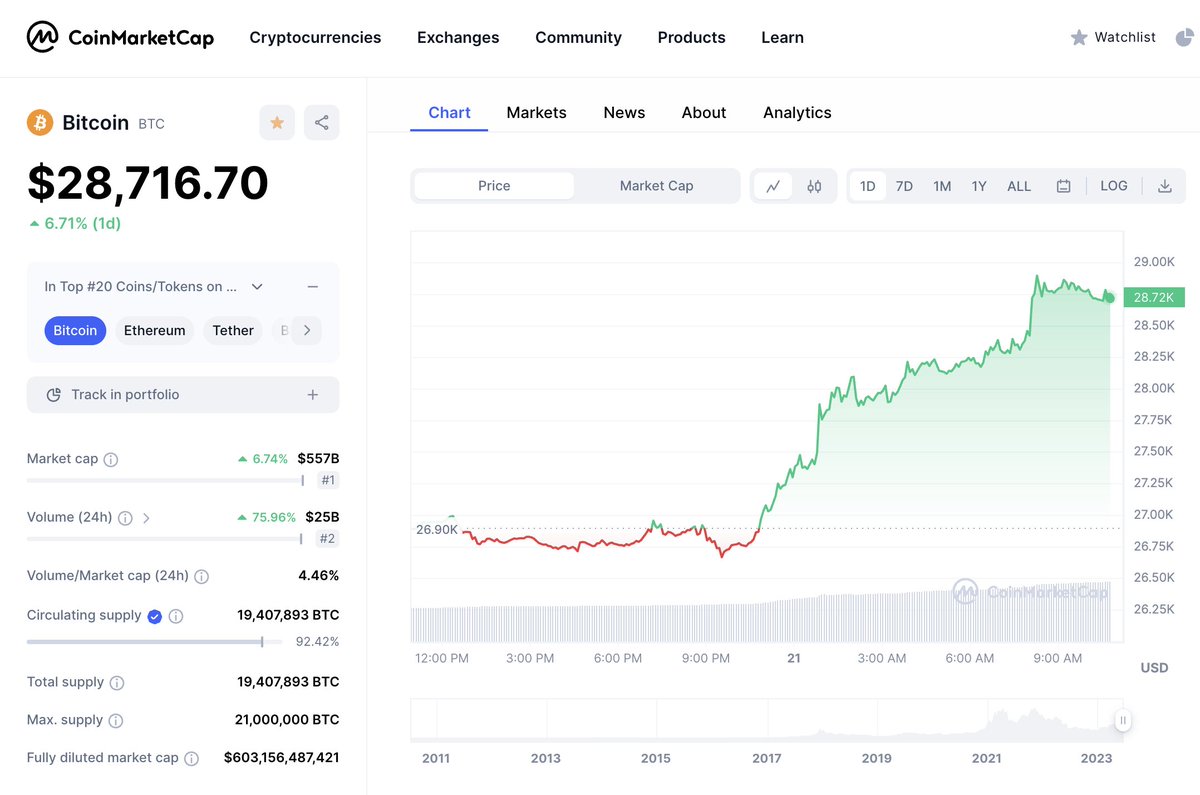Click the current price dot on chart
Screen dimensions: 1200x795
[1109, 298]
